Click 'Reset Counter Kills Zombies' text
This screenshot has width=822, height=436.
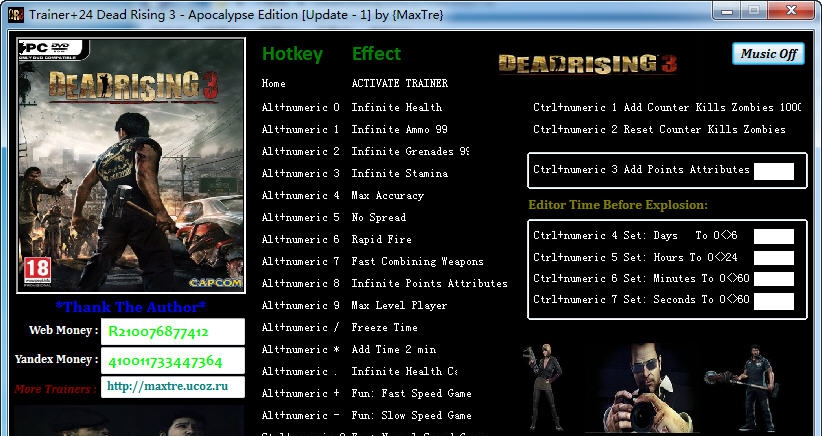(x=704, y=129)
